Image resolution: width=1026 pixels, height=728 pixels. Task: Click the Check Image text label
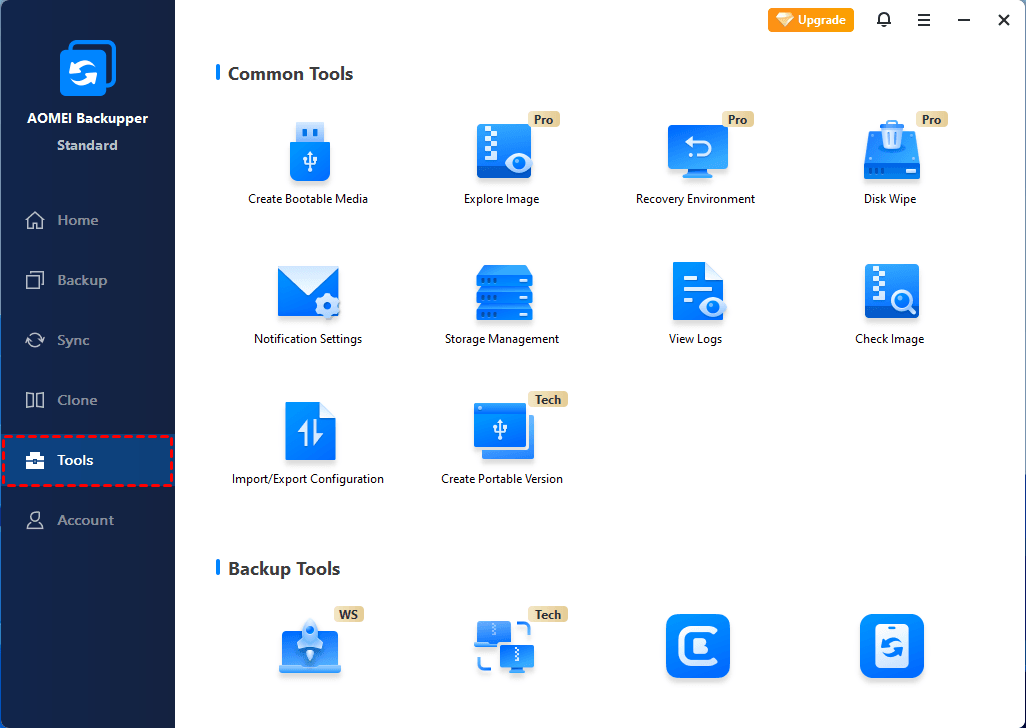pyautogui.click(x=889, y=339)
